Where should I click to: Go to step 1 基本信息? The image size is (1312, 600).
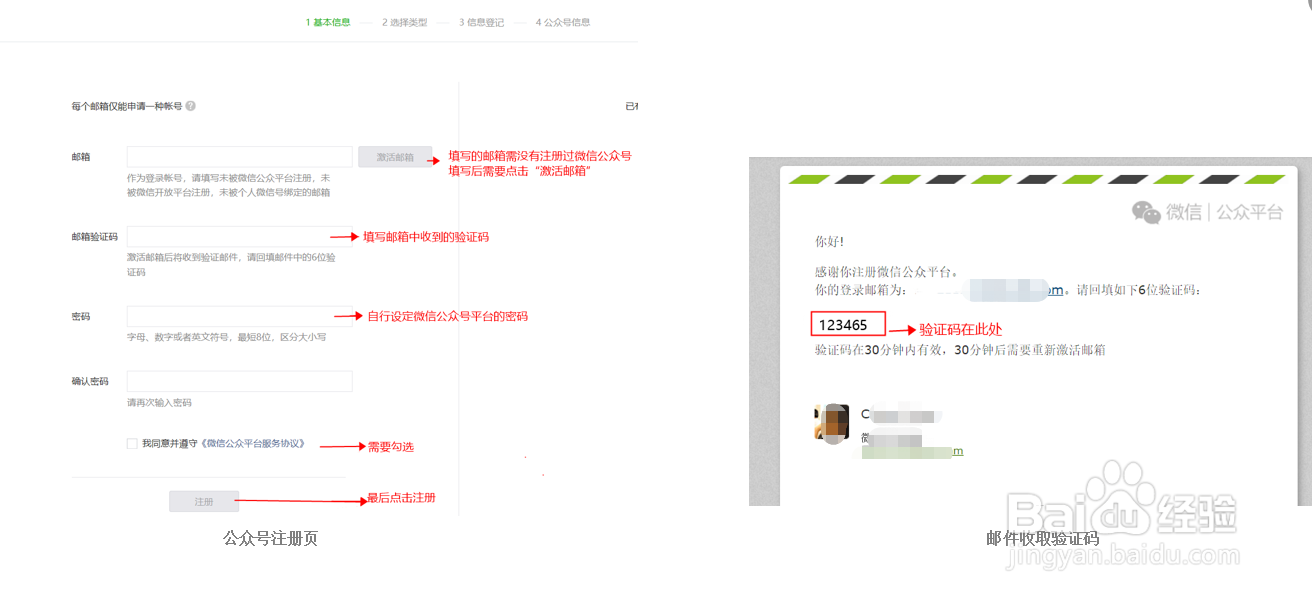[x=328, y=22]
